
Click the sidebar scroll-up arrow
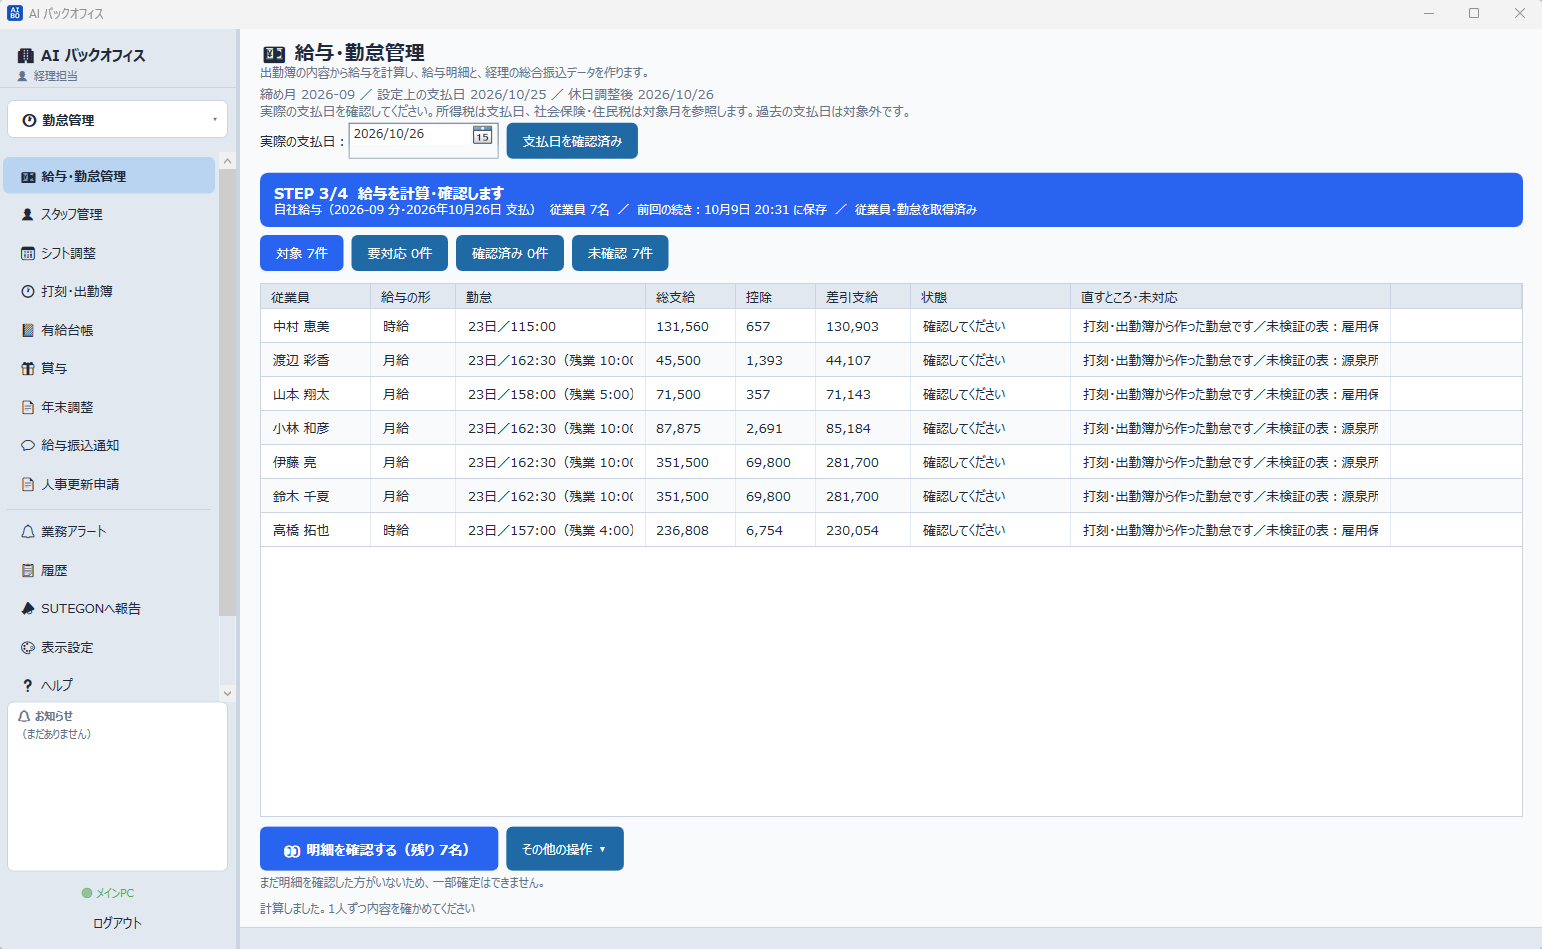[x=227, y=161]
